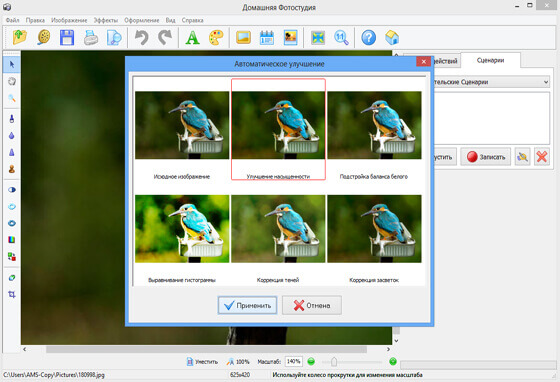This screenshot has height=382, width=560.
Task: Click the edit scenario icon beside Записать
Action: tap(522, 156)
